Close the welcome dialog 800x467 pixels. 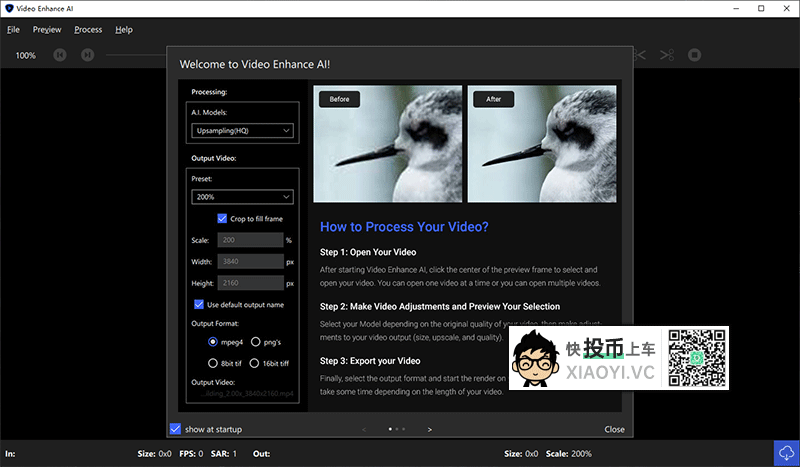[614, 429]
